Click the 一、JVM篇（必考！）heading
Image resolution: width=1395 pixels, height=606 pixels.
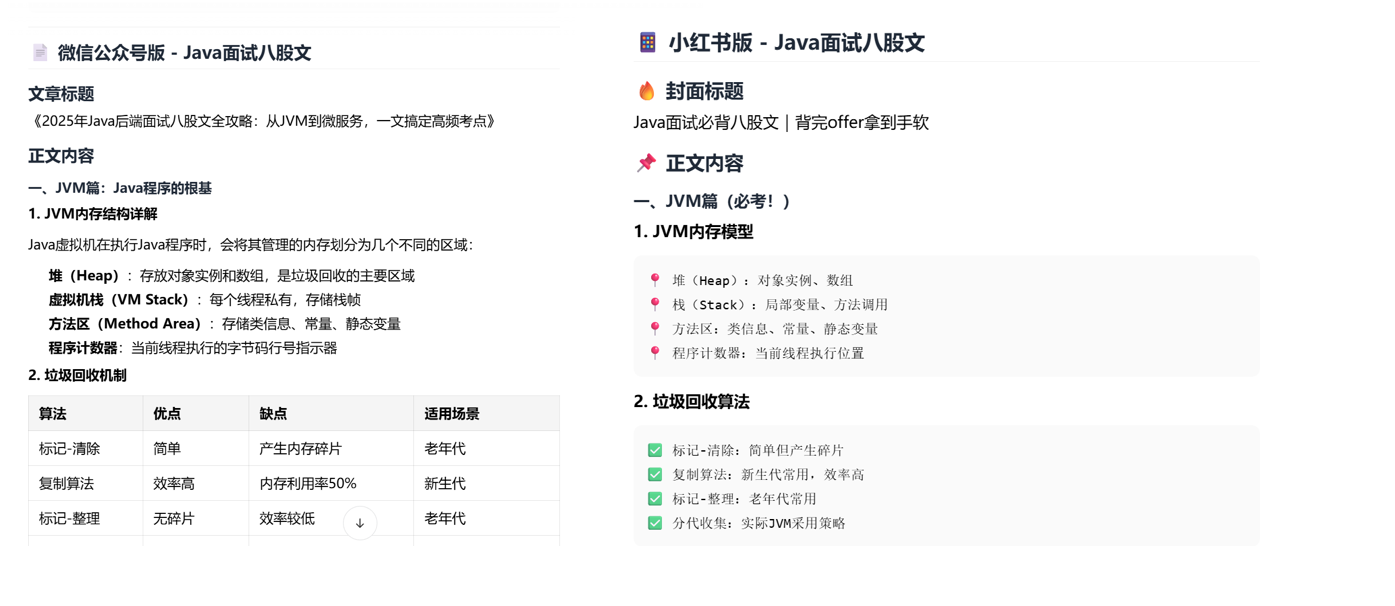click(x=713, y=202)
